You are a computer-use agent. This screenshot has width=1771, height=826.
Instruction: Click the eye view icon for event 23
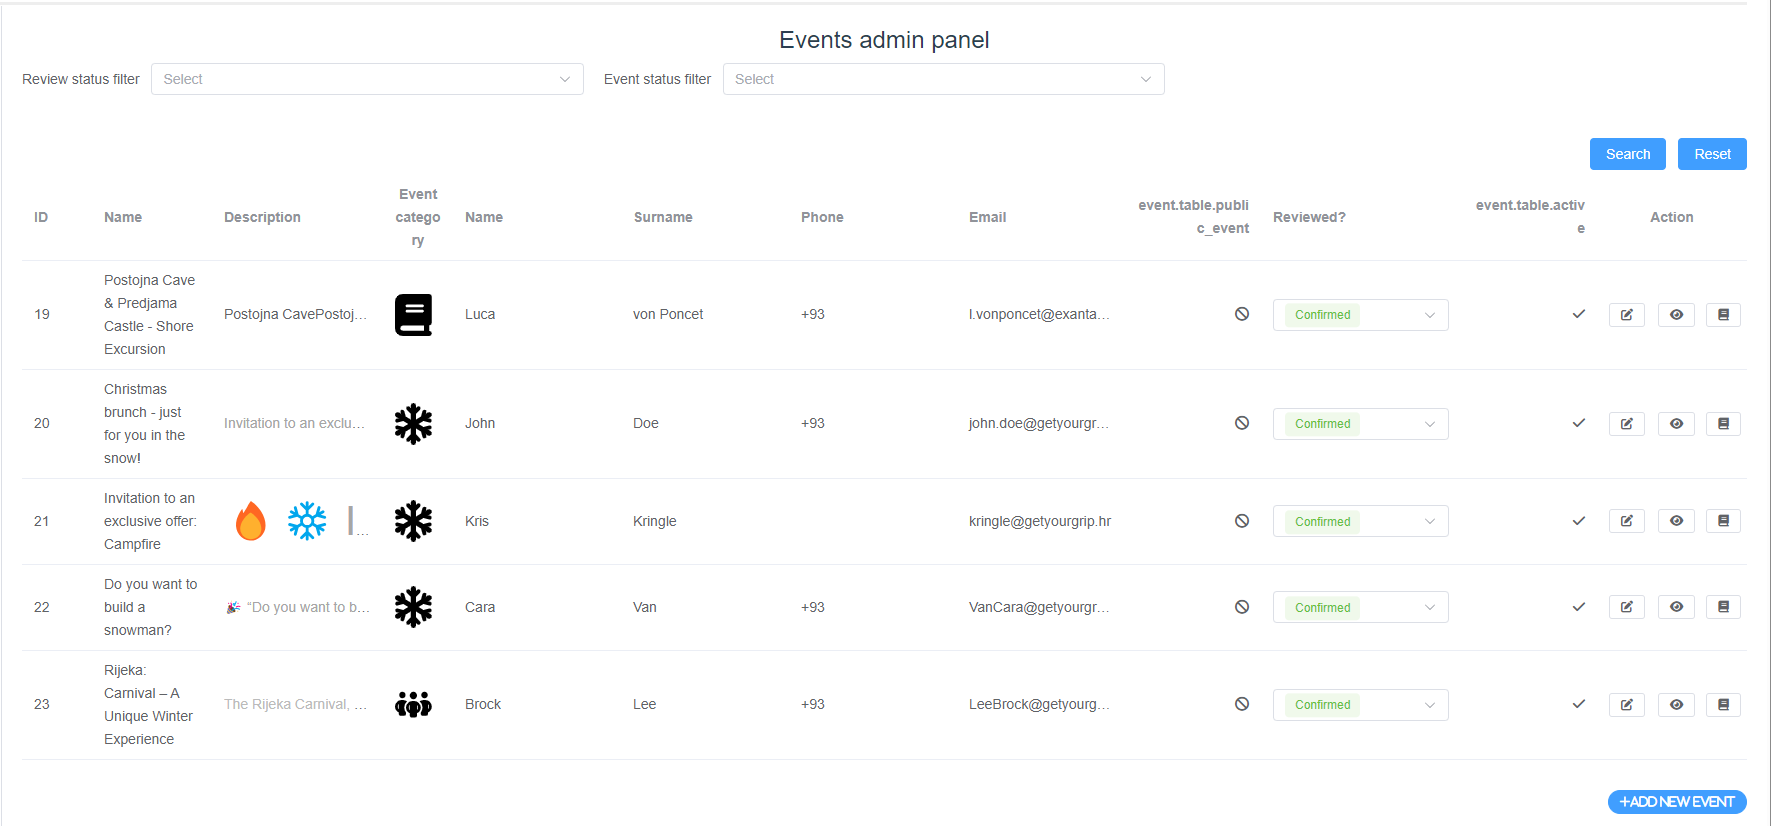coord(1676,705)
